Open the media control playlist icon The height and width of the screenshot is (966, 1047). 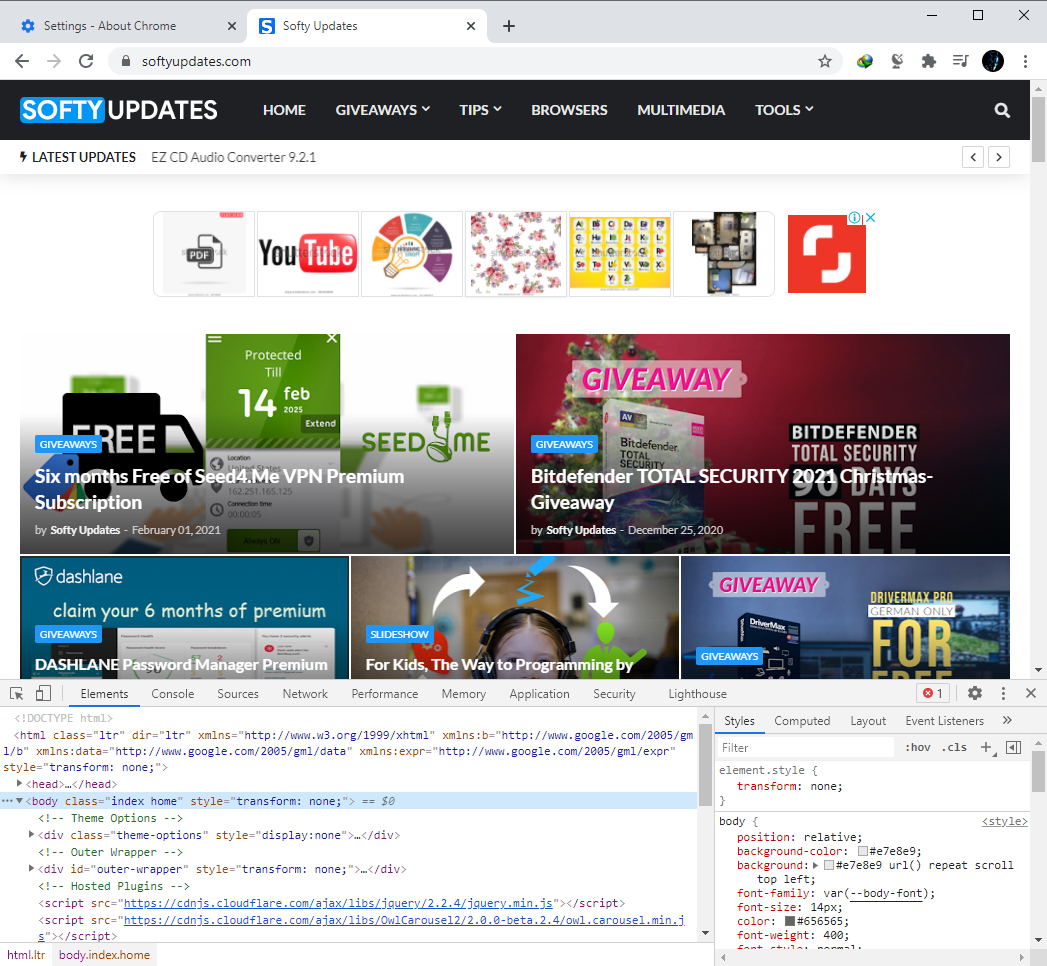click(x=960, y=61)
